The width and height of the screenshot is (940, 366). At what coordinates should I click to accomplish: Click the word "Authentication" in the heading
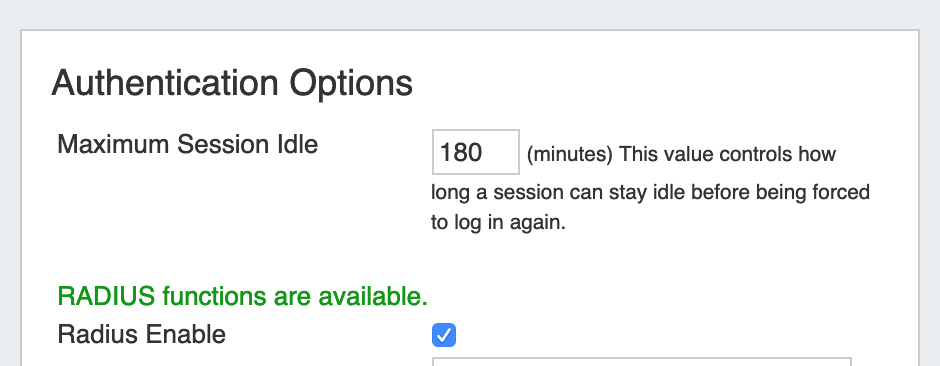(165, 83)
